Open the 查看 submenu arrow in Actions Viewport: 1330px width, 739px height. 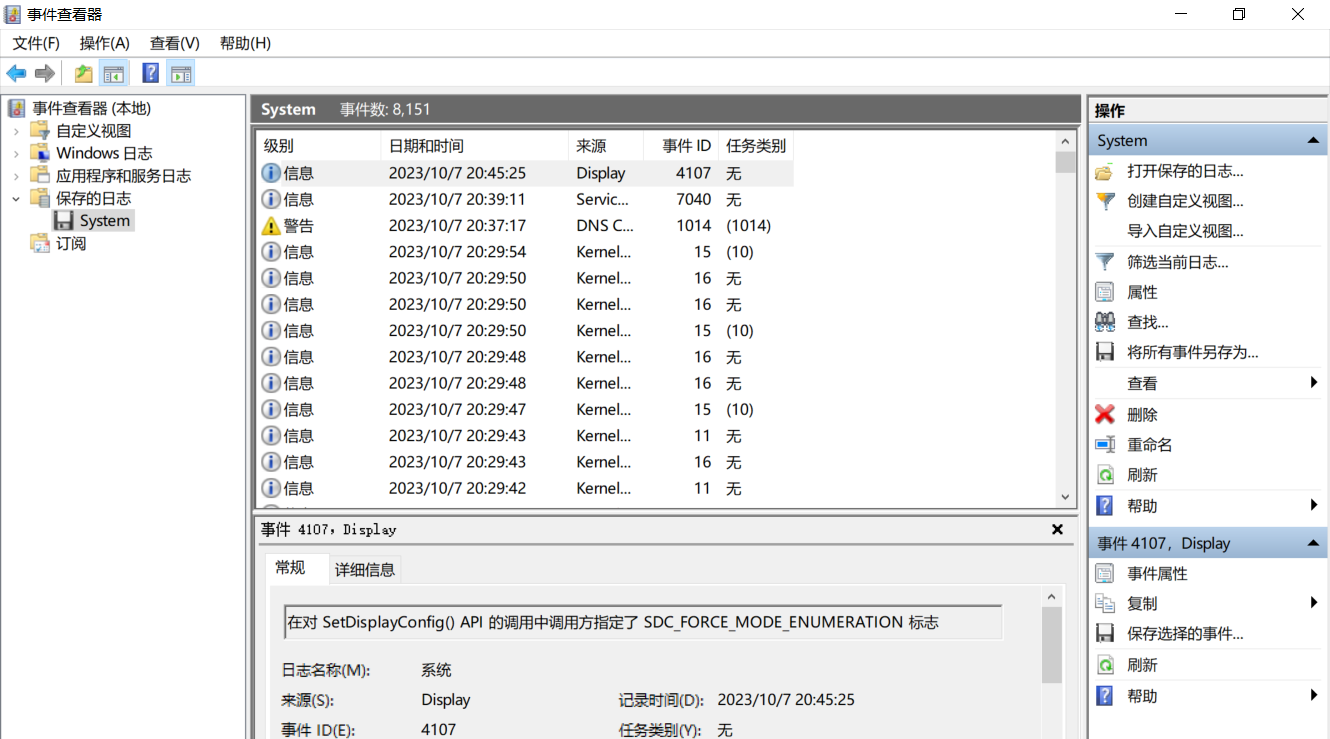(1314, 383)
